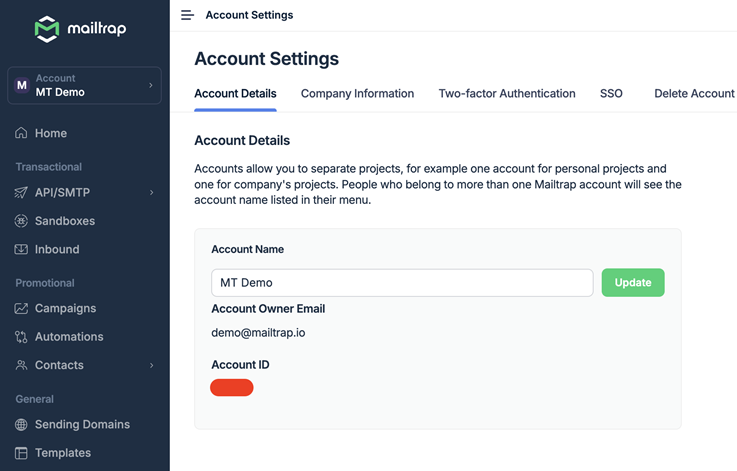Screen dimensions: 737x471
Task: Click the Automations icon in sidebar
Action: click(x=21, y=337)
